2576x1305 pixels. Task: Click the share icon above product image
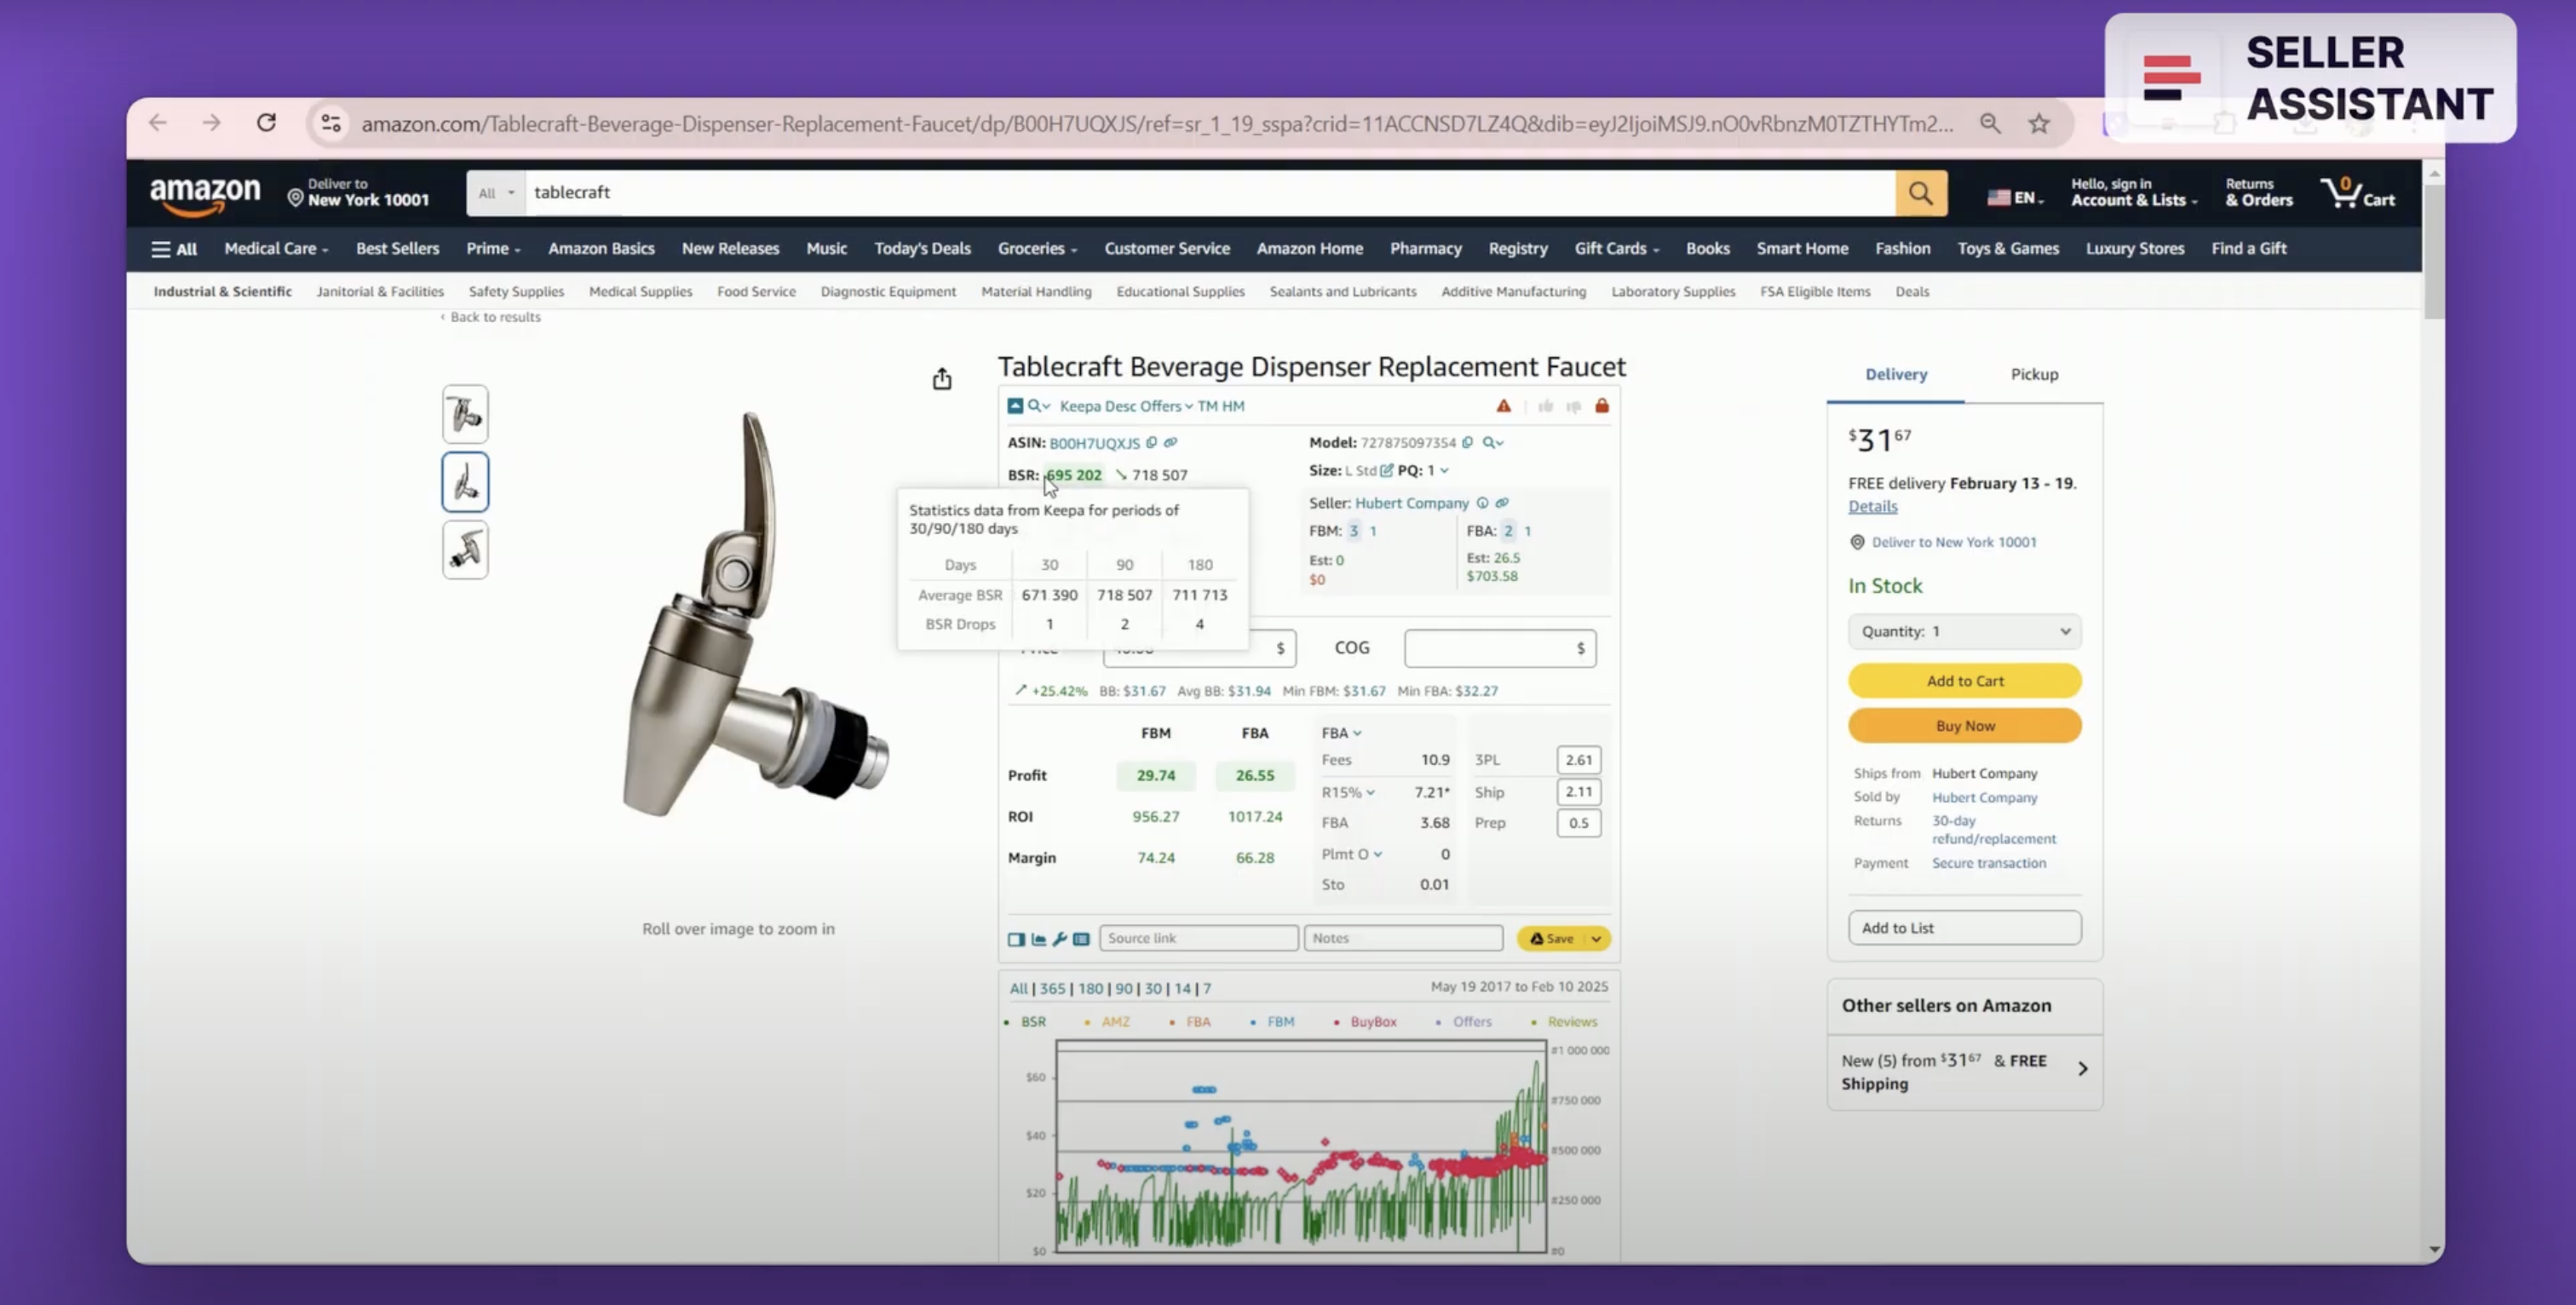(x=942, y=379)
